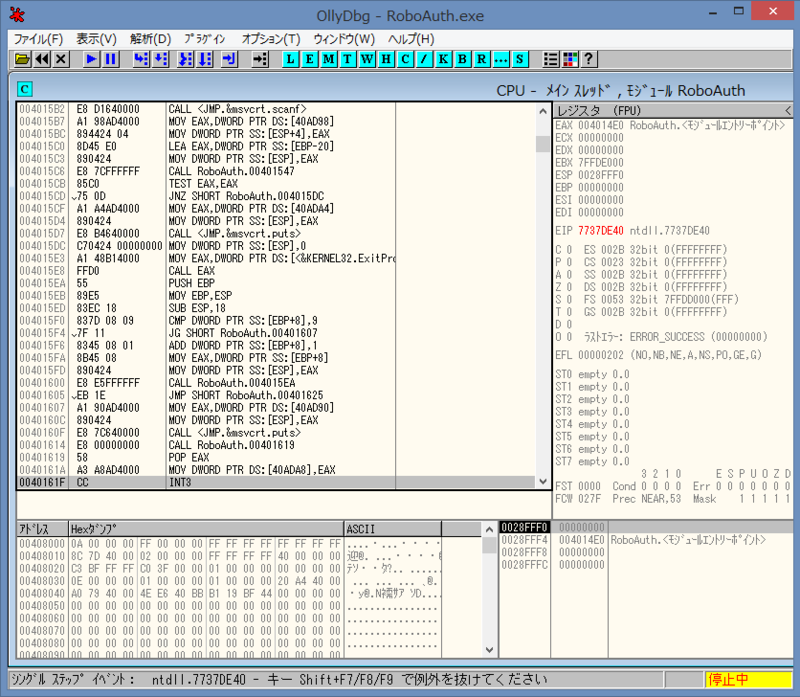Image resolution: width=800 pixels, height=697 pixels.
Task: Select the CALL RoboAuth.00401547 line
Action: [x=276, y=171]
